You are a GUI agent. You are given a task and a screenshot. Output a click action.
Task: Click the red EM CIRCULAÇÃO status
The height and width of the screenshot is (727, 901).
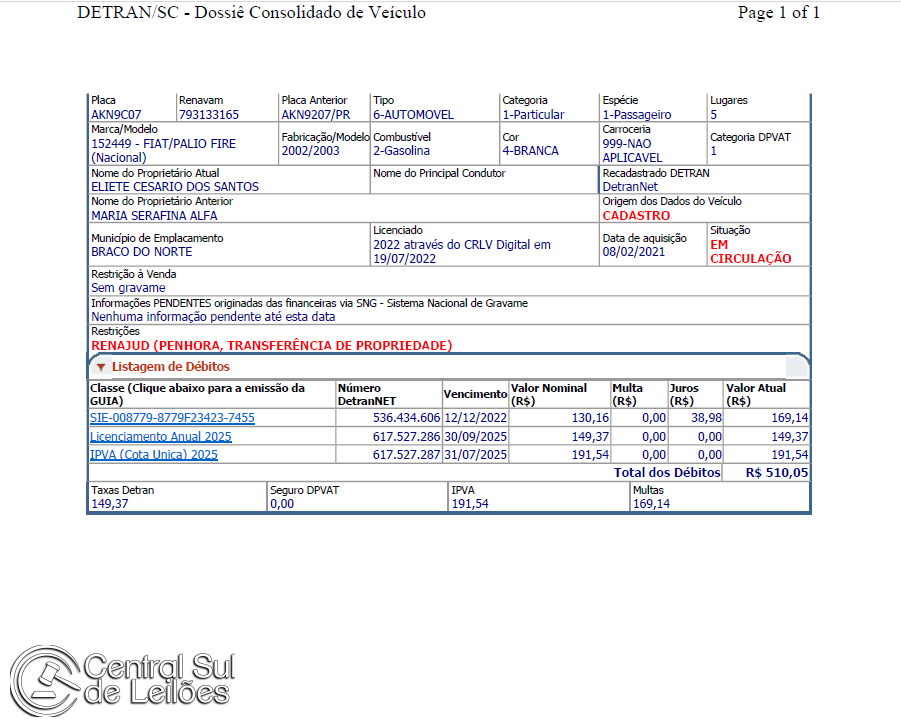coord(750,252)
